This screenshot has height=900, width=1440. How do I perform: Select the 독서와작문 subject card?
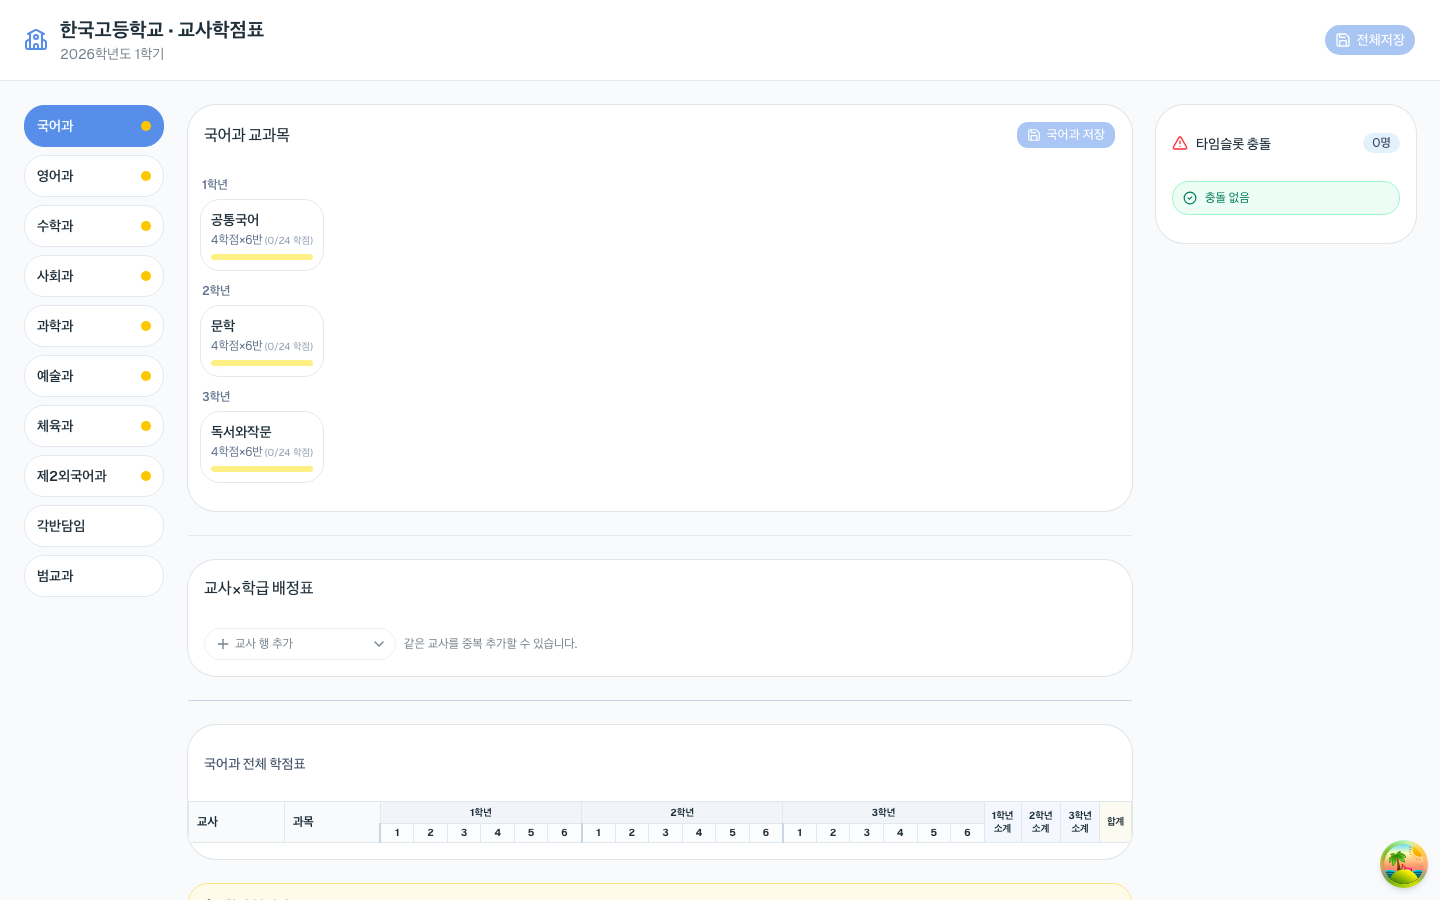coord(262,447)
